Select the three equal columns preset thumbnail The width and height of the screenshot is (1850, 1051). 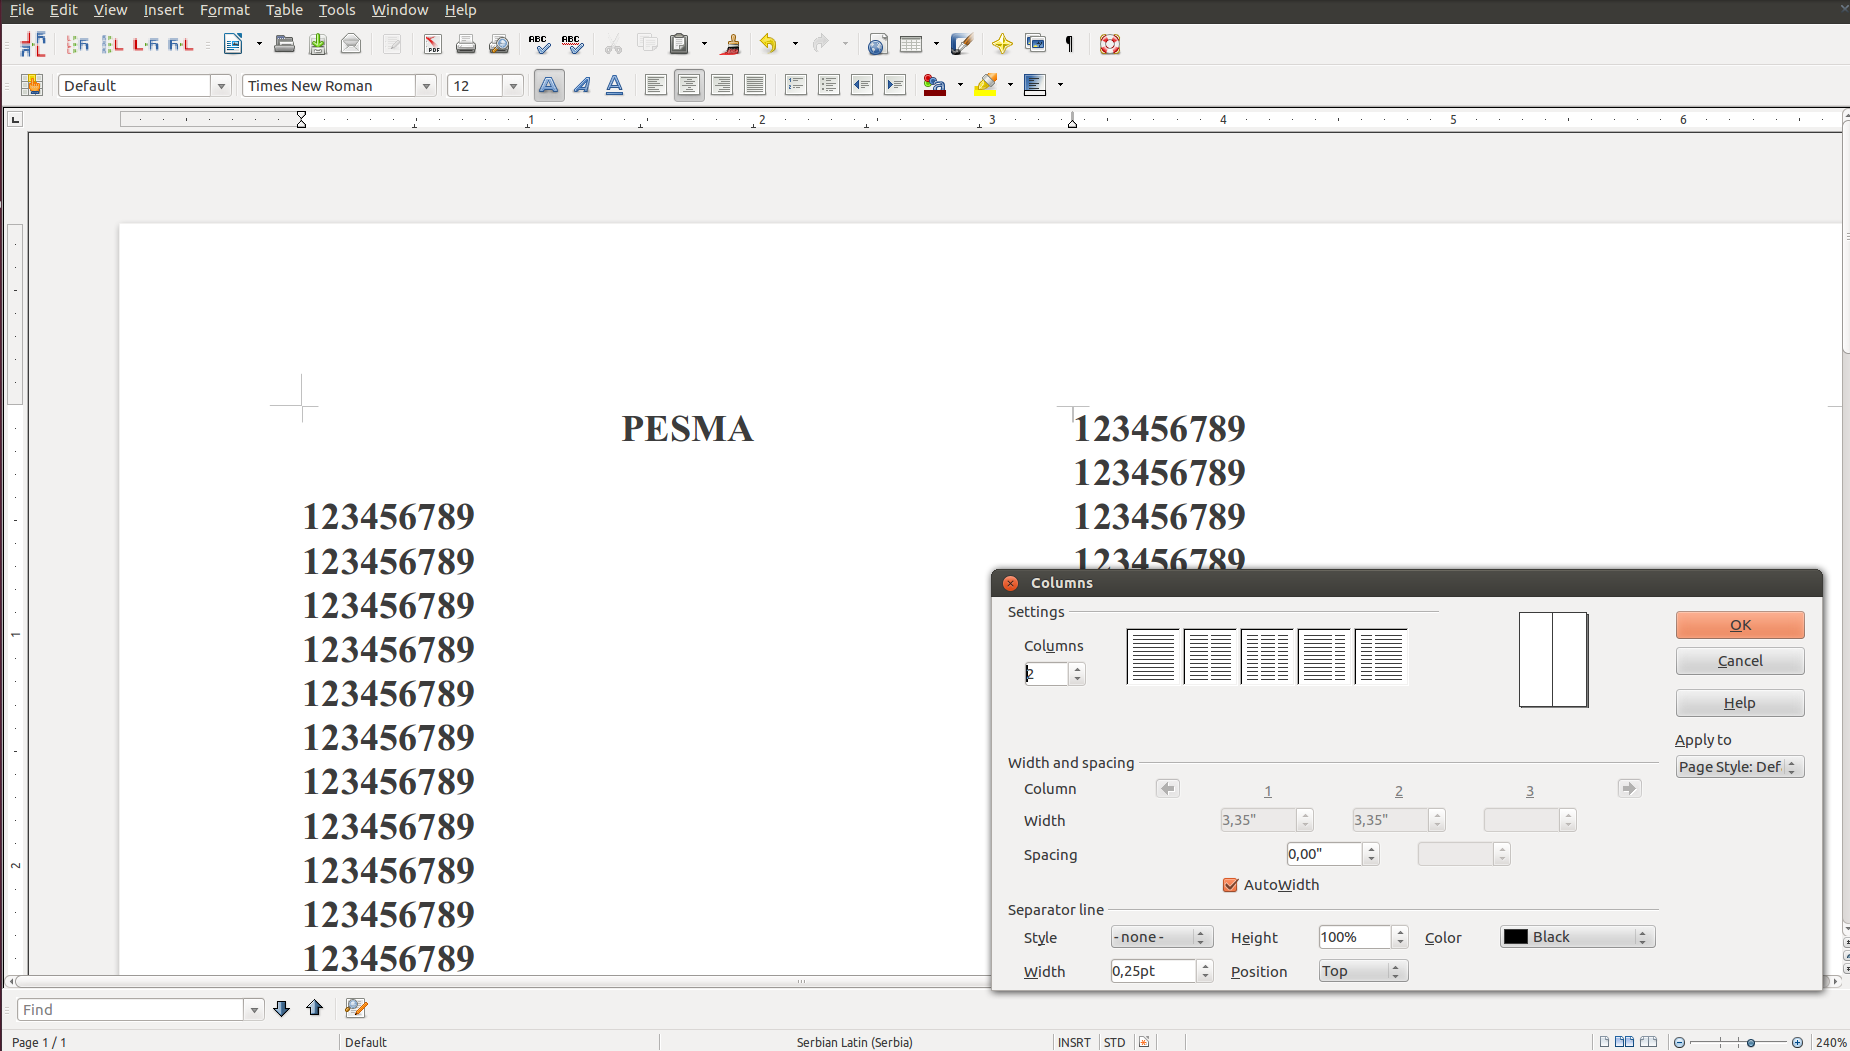(1267, 657)
